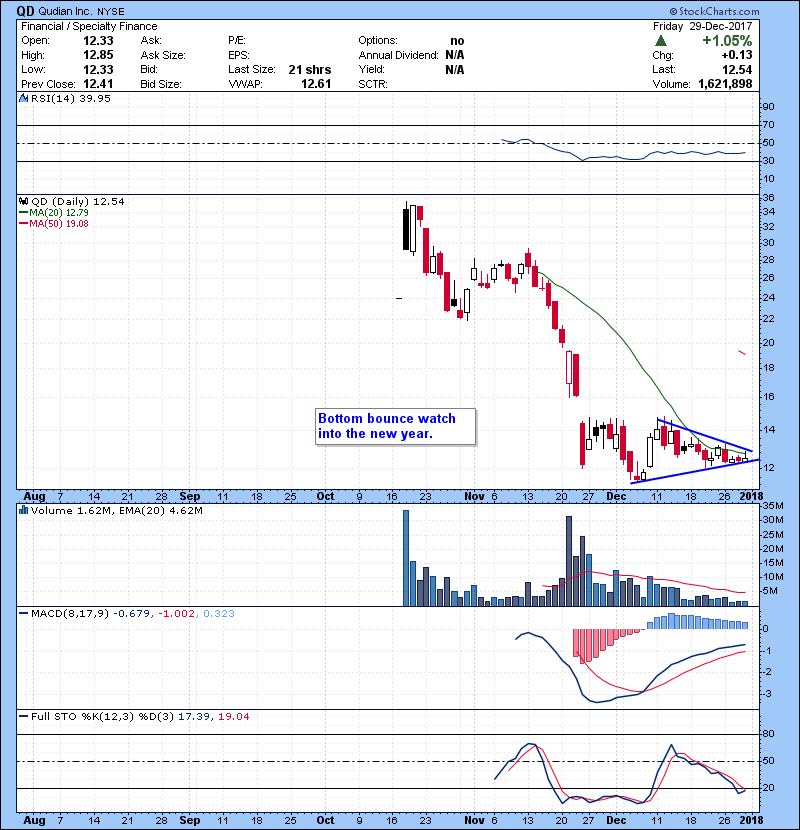Click the +1.05% percent change
This screenshot has width=800, height=830.
[727, 41]
